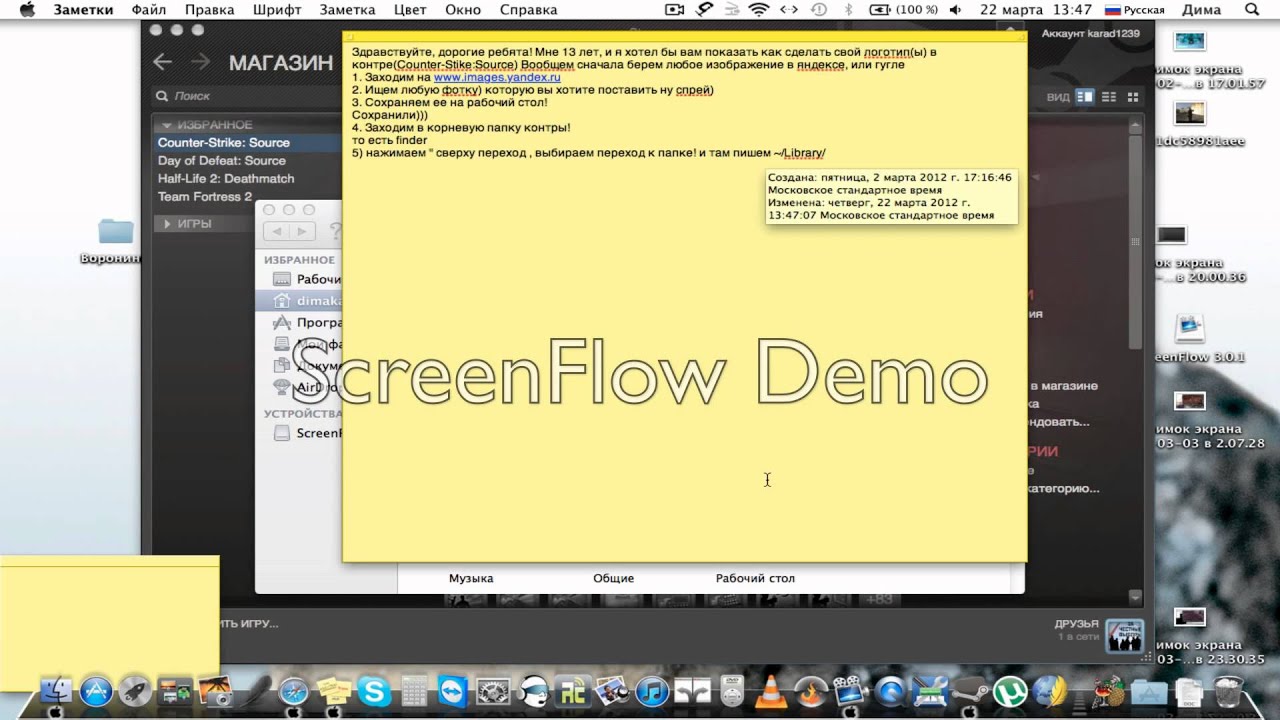Open the Окно menu
This screenshot has width=1280, height=720.
463,9
